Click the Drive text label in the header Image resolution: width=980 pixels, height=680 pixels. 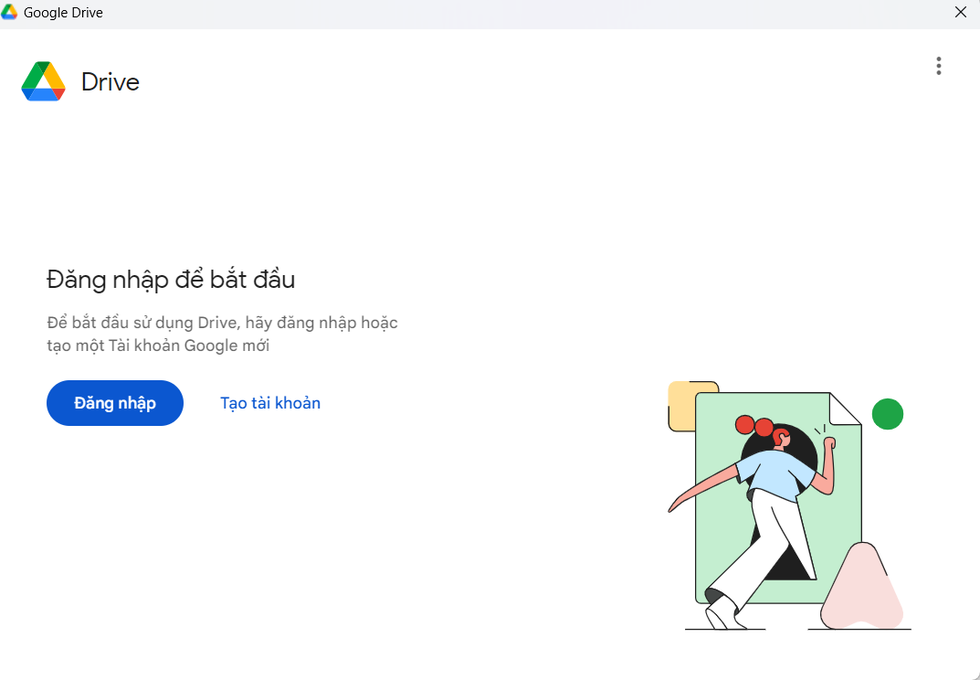(109, 82)
